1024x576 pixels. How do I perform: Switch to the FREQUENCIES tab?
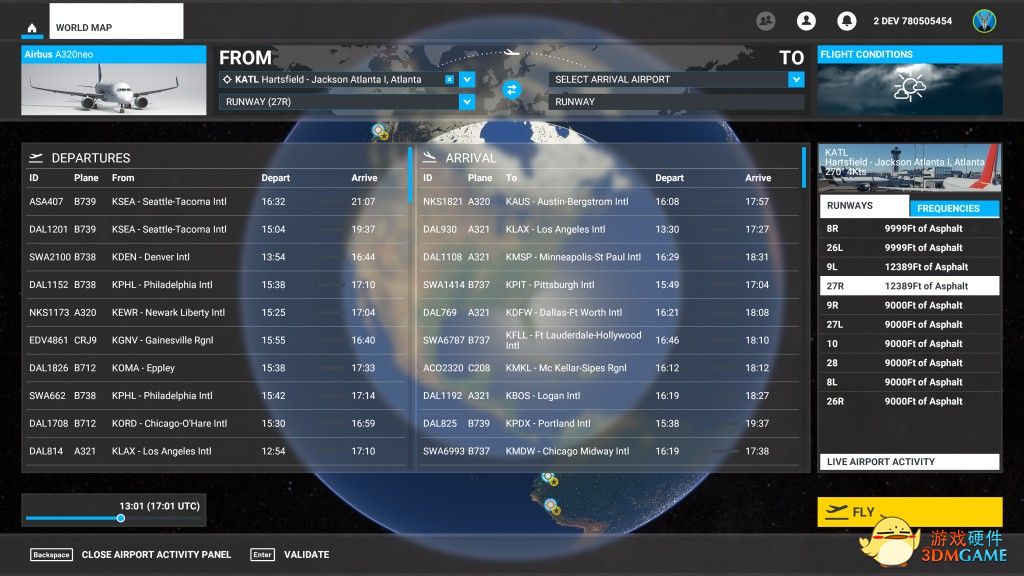coord(954,208)
